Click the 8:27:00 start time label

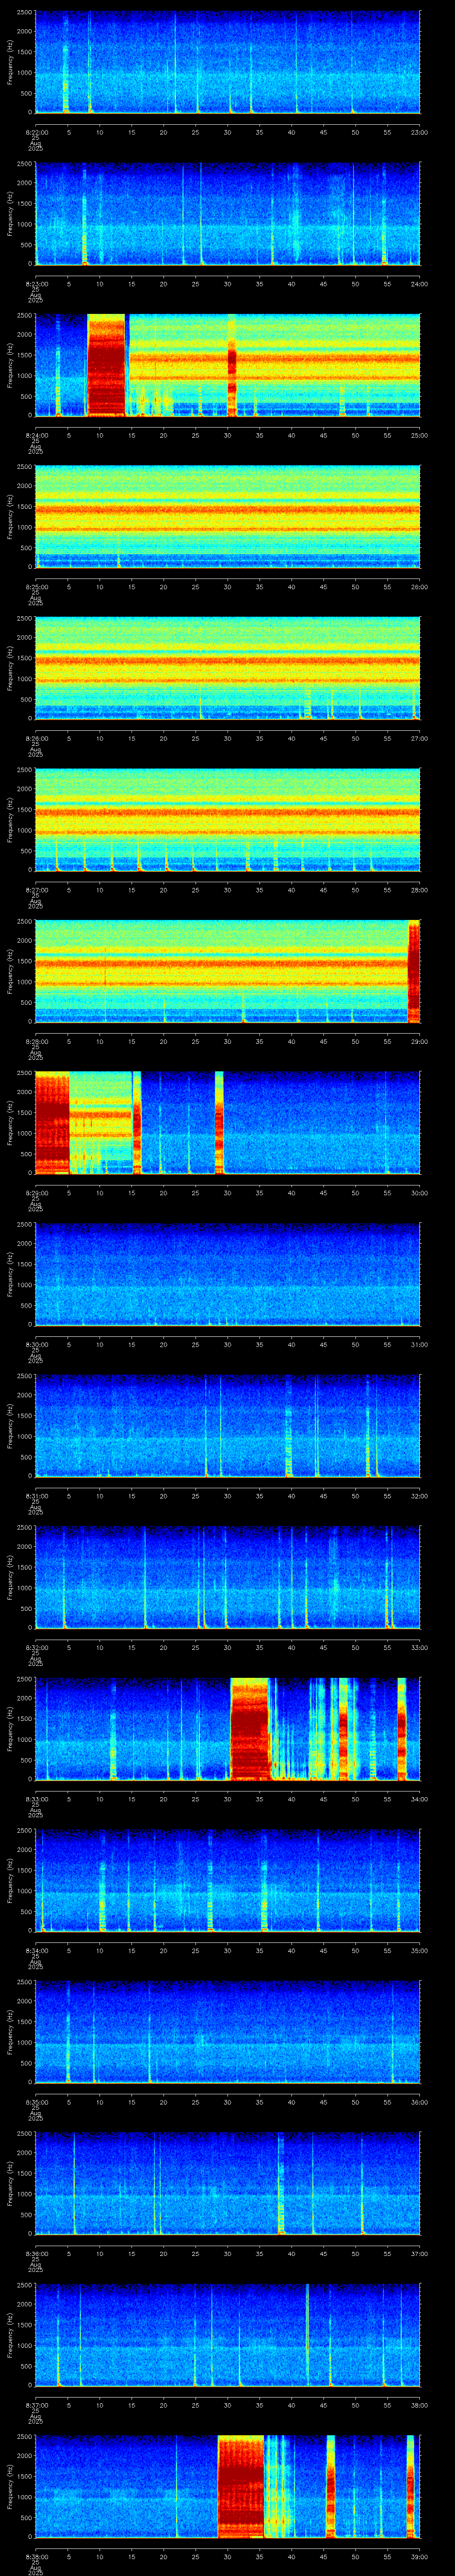36,890
